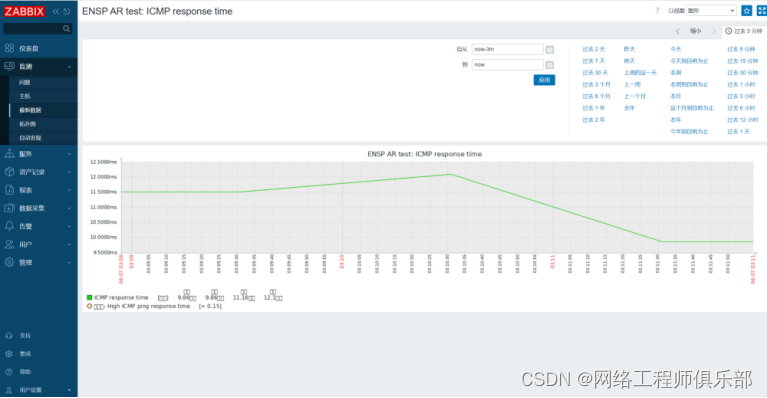Image resolution: width=767 pixels, height=398 pixels.
Task: Toggle the 过去 3 分钟 time selector tab
Action: [x=744, y=31]
